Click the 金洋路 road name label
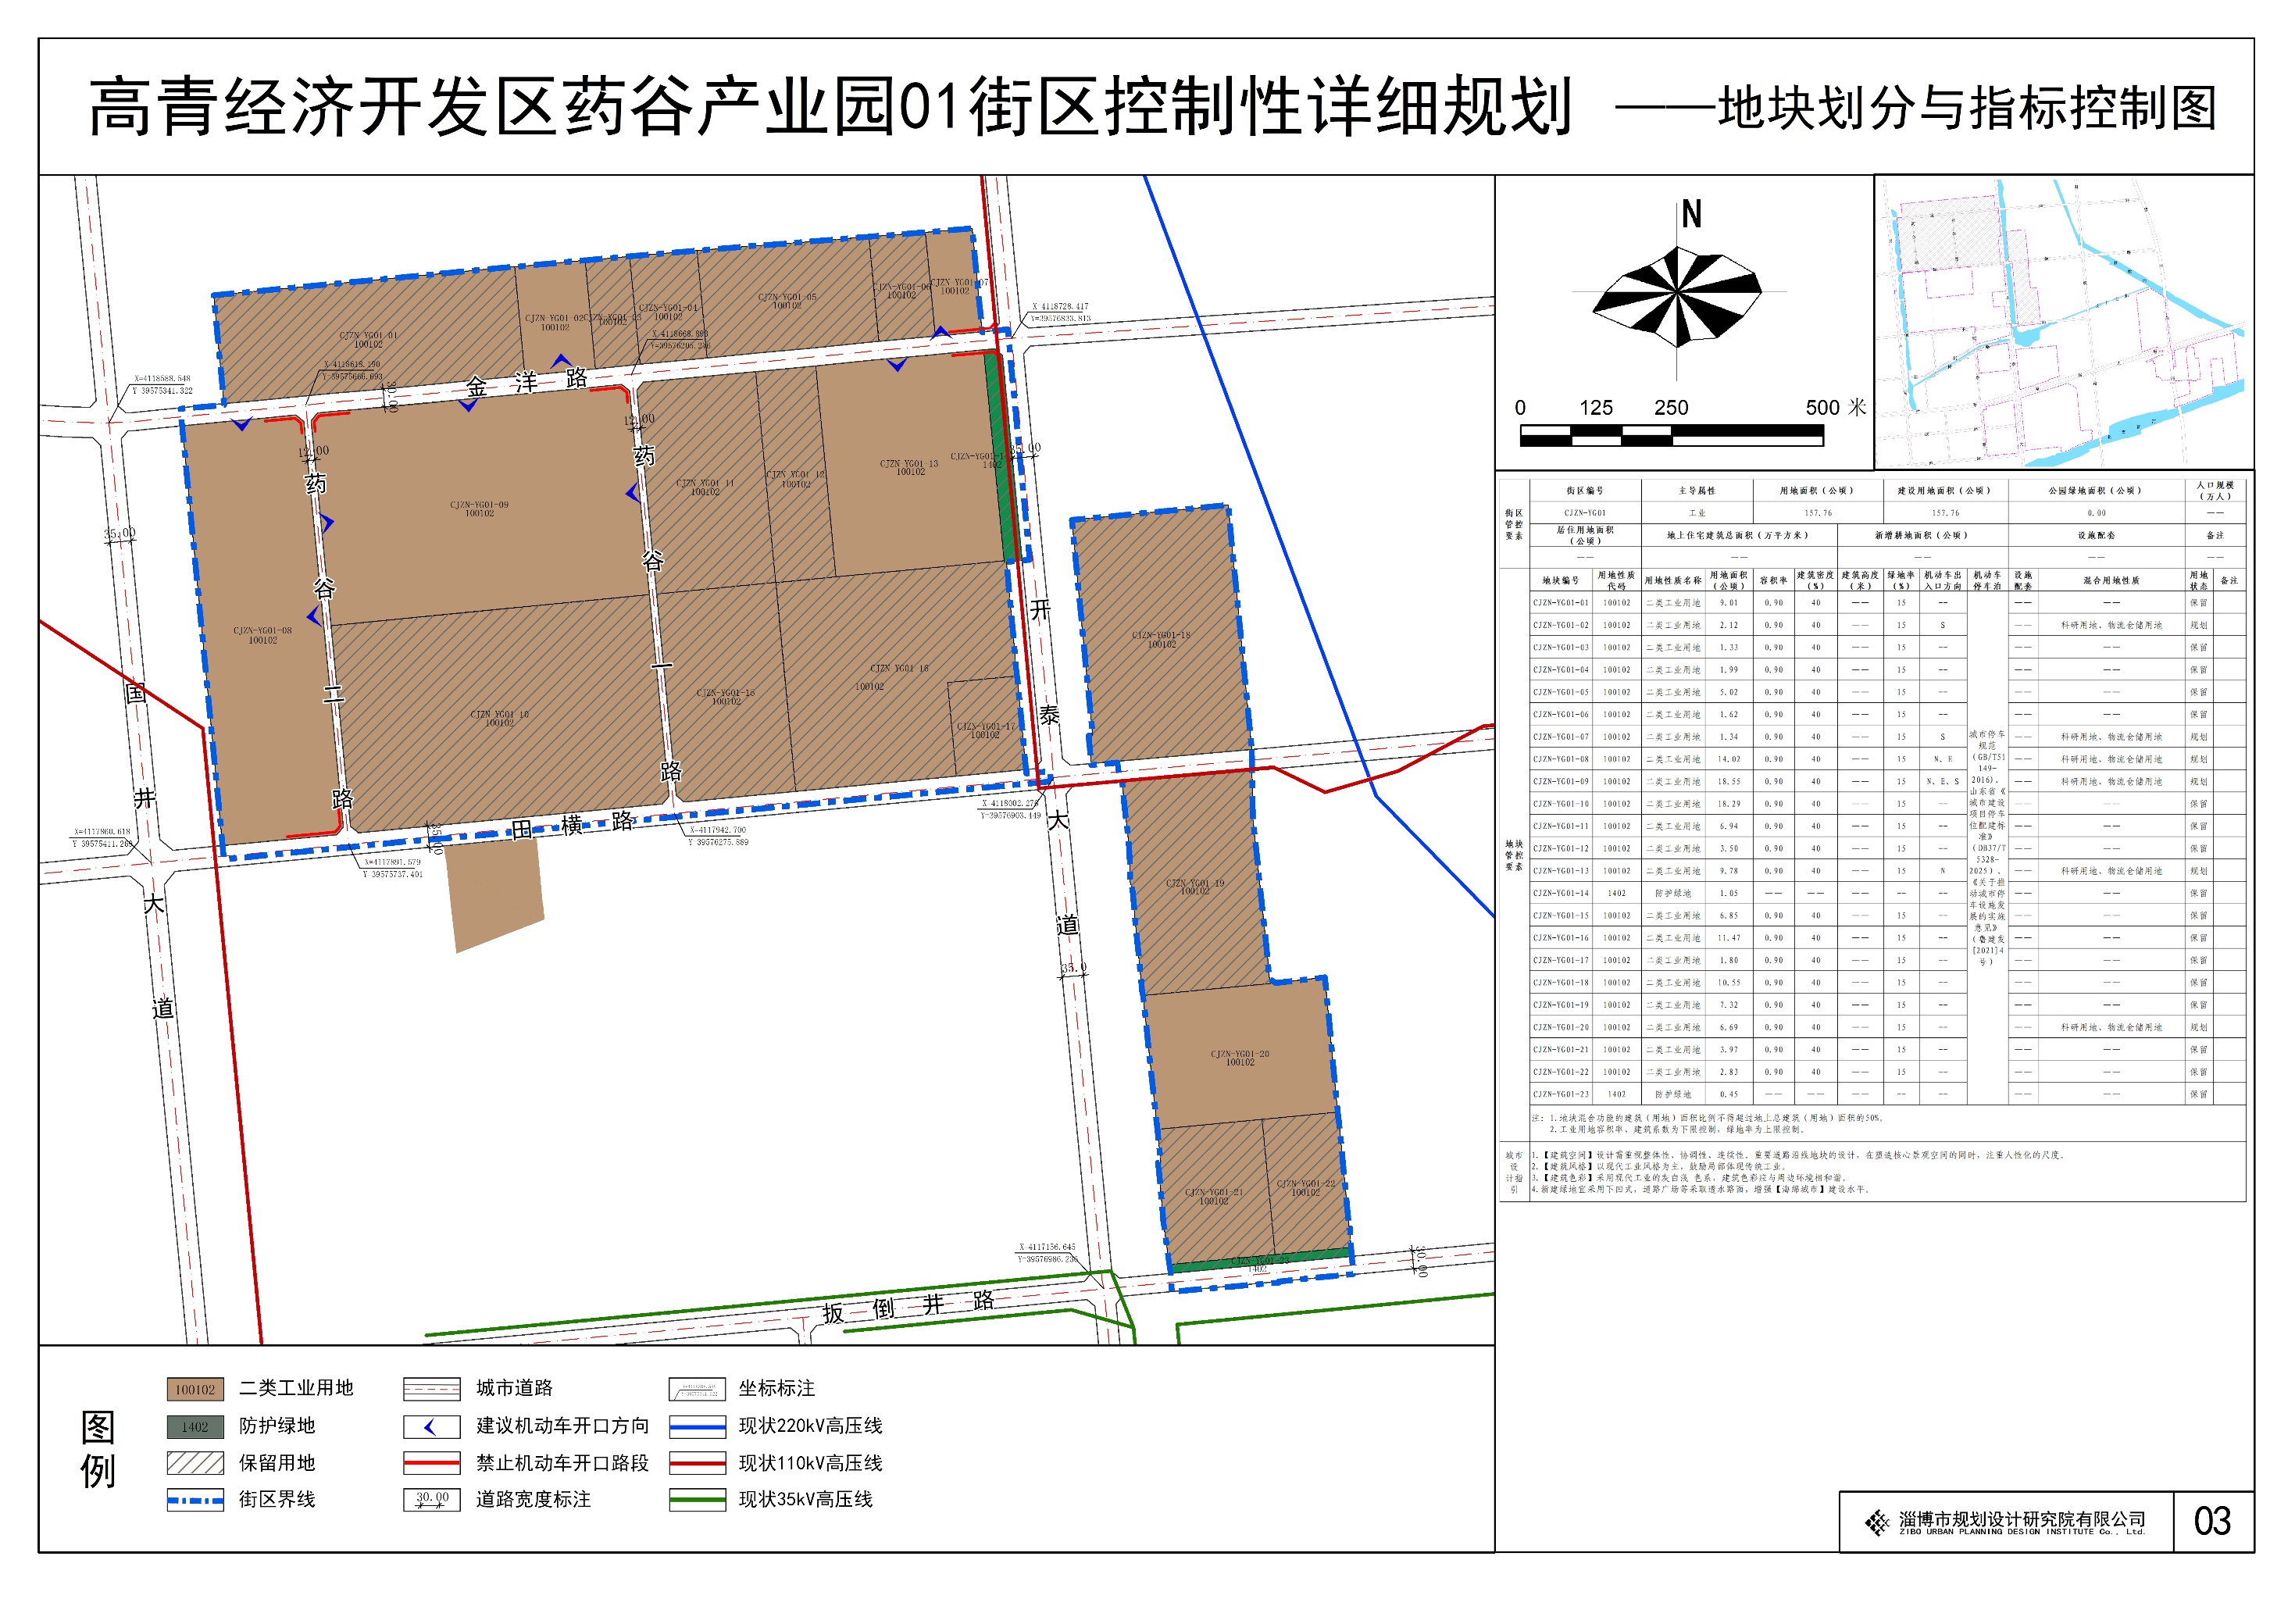The image size is (2295, 1624). (527, 382)
